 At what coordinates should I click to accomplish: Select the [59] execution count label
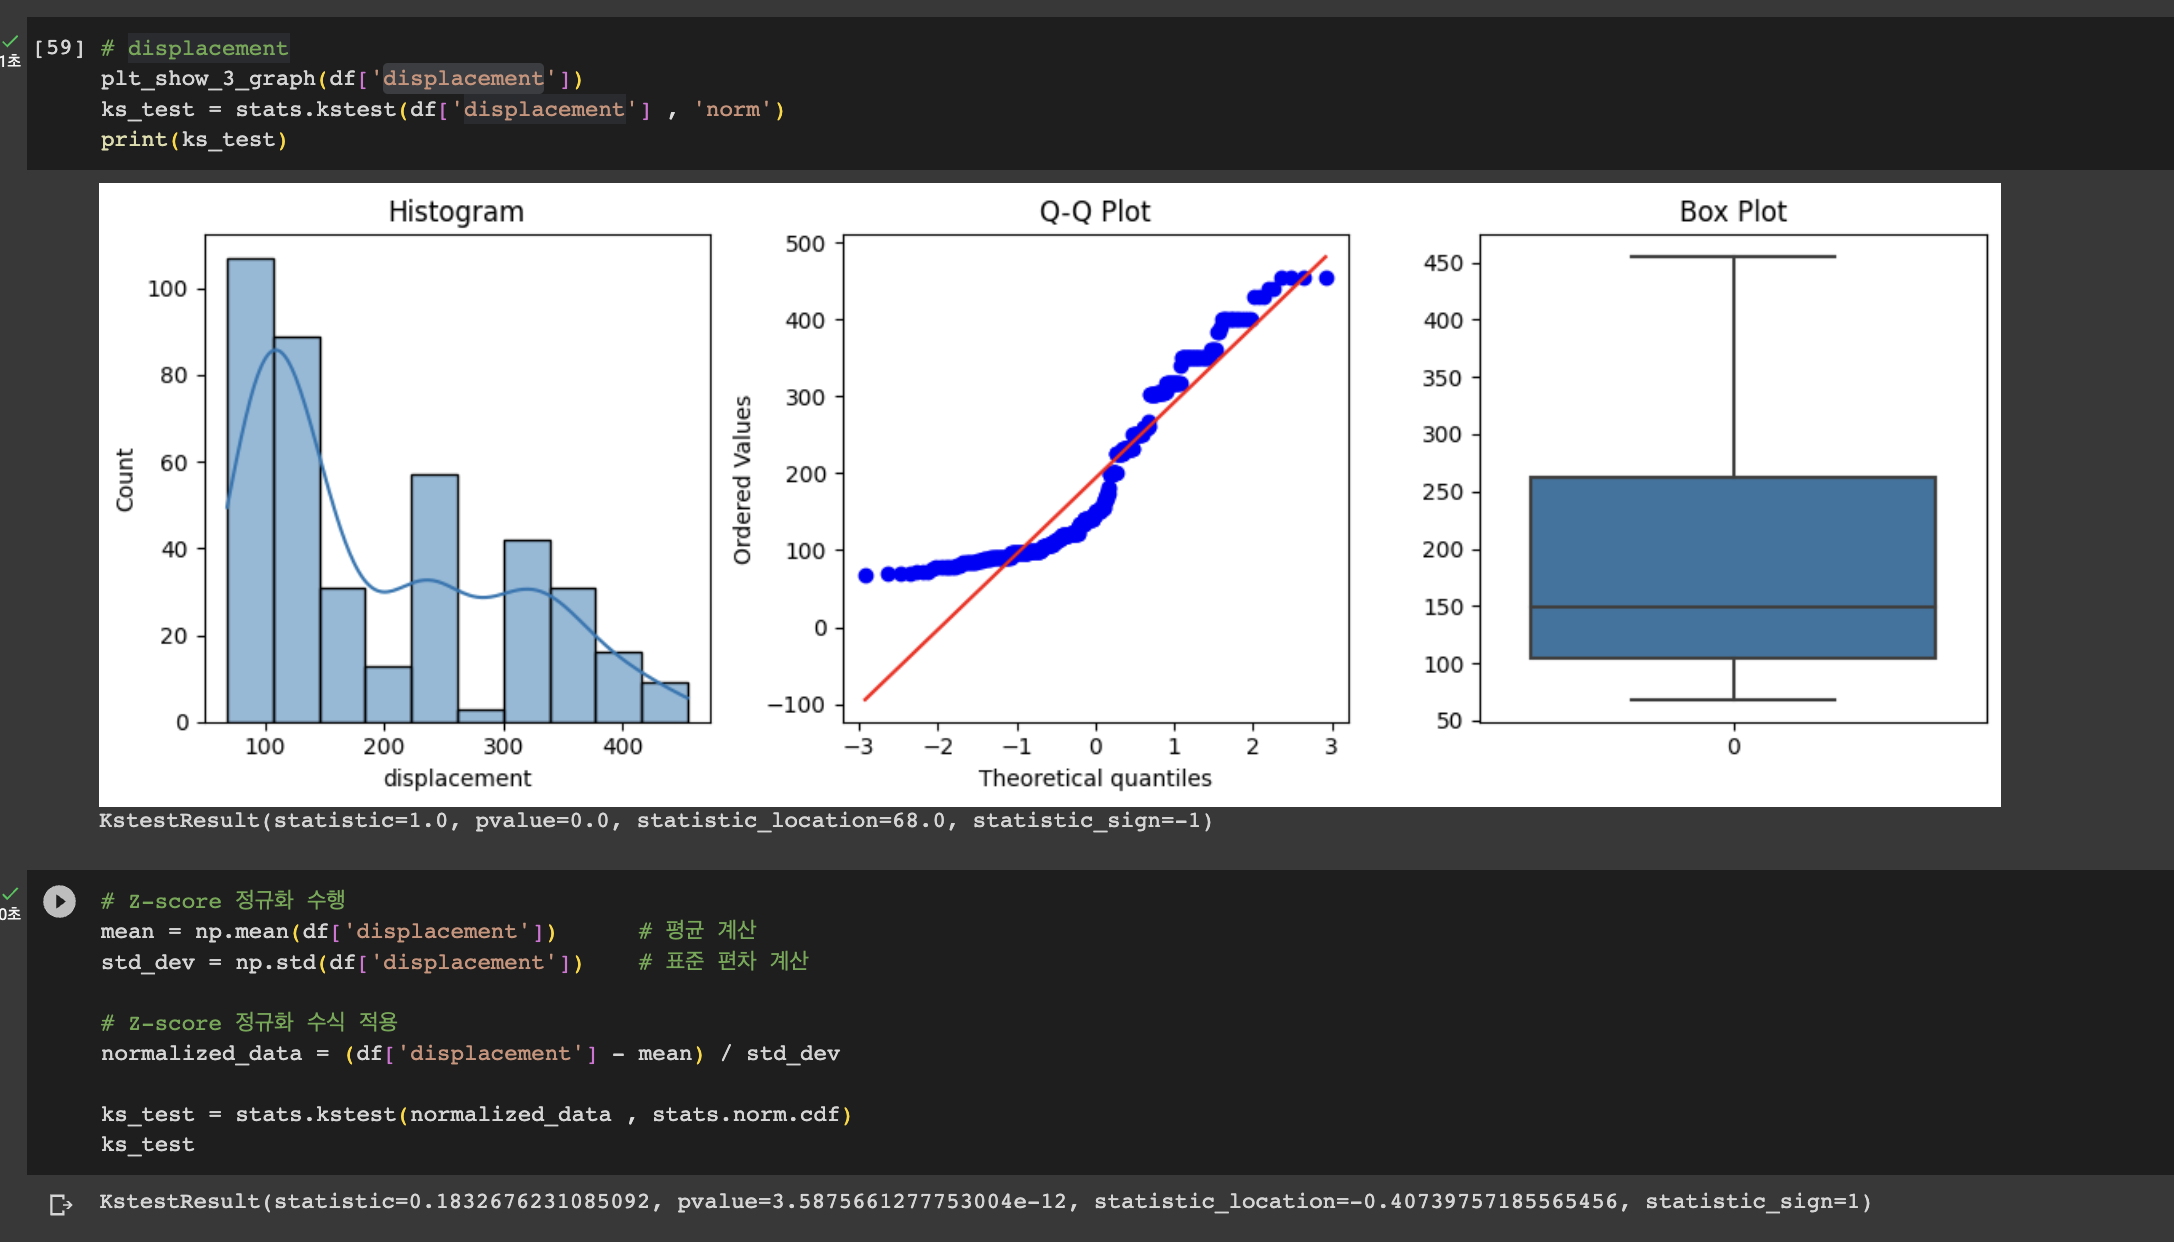[x=59, y=48]
